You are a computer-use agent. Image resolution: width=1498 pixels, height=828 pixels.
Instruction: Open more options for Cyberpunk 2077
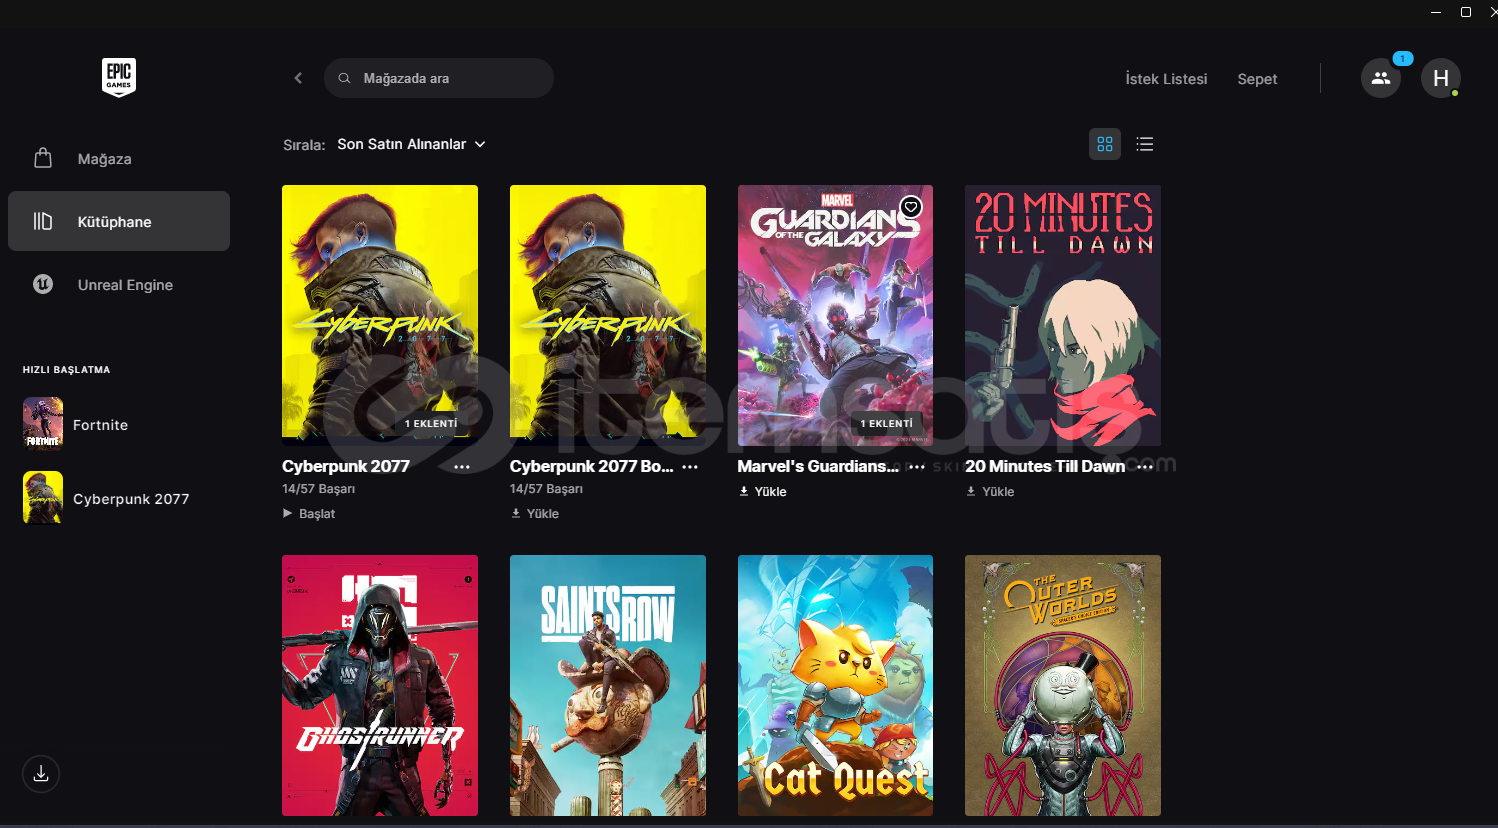[462, 467]
